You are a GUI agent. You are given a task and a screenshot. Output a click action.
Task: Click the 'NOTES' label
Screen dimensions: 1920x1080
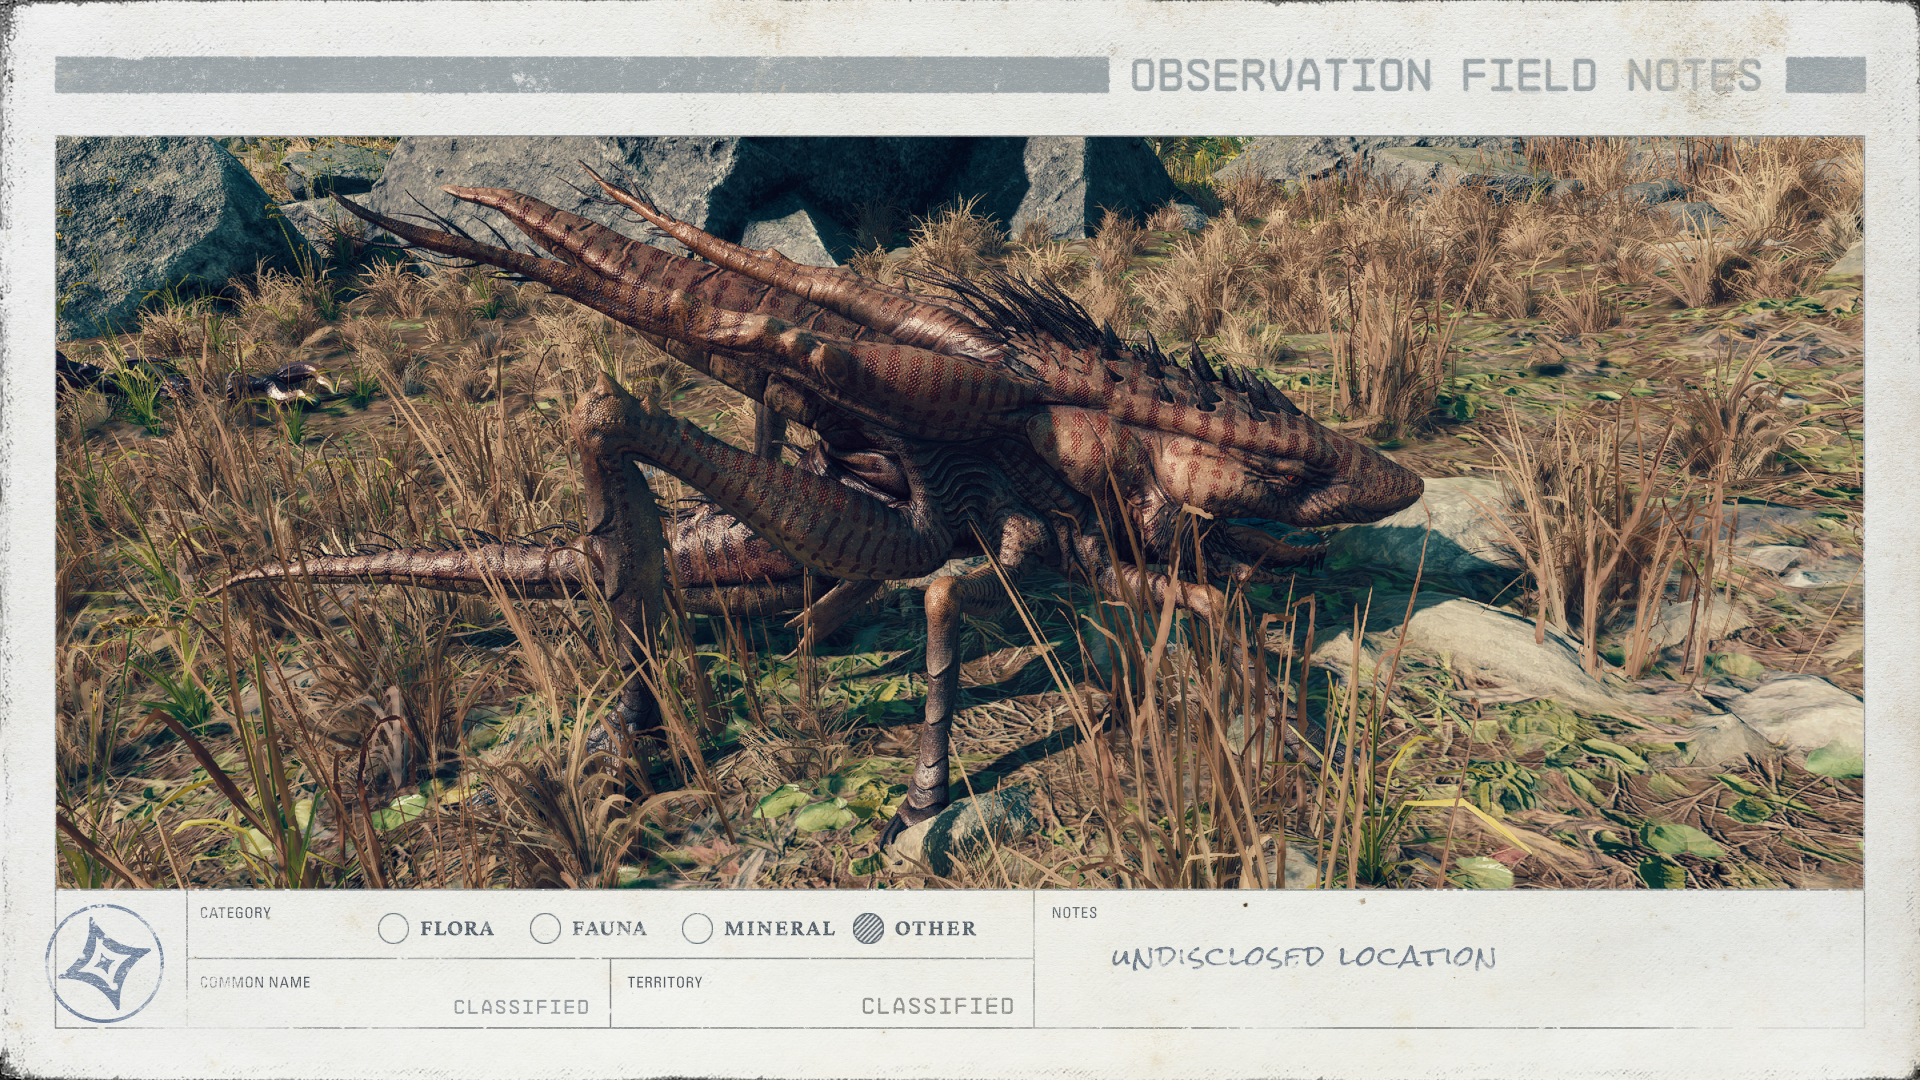(1074, 913)
